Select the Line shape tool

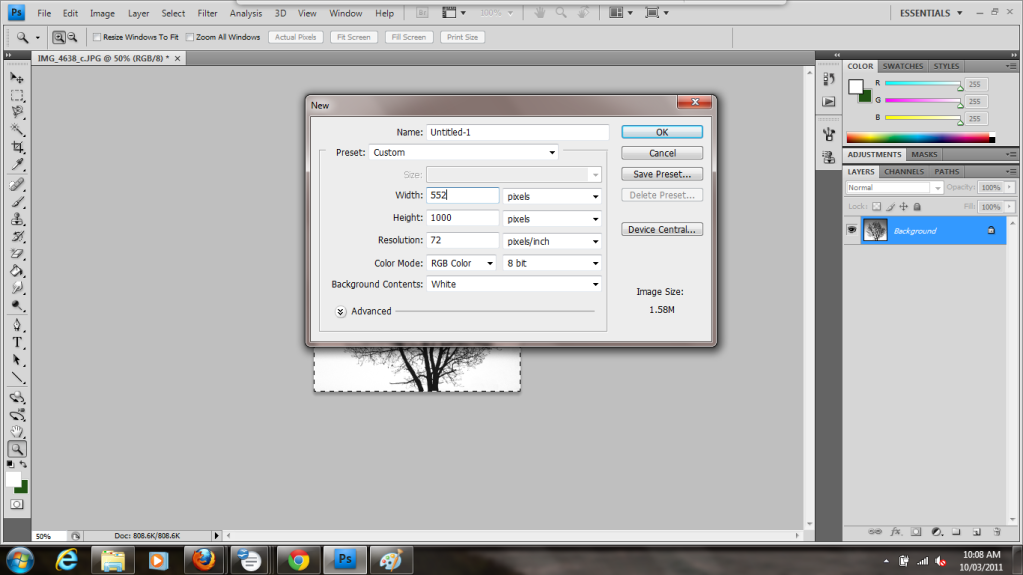[17, 378]
